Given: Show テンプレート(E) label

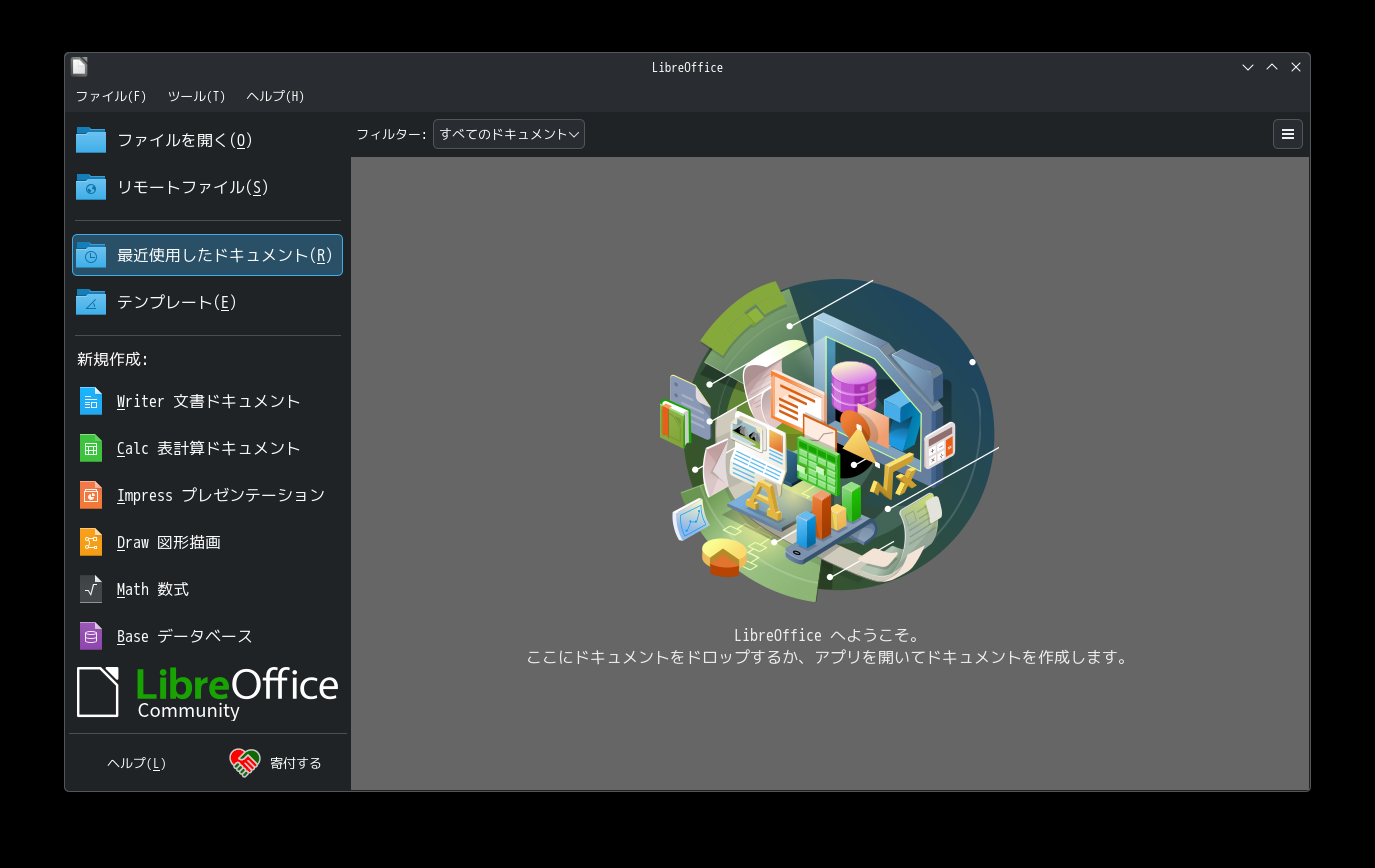Looking at the screenshot, I should click(x=177, y=302).
